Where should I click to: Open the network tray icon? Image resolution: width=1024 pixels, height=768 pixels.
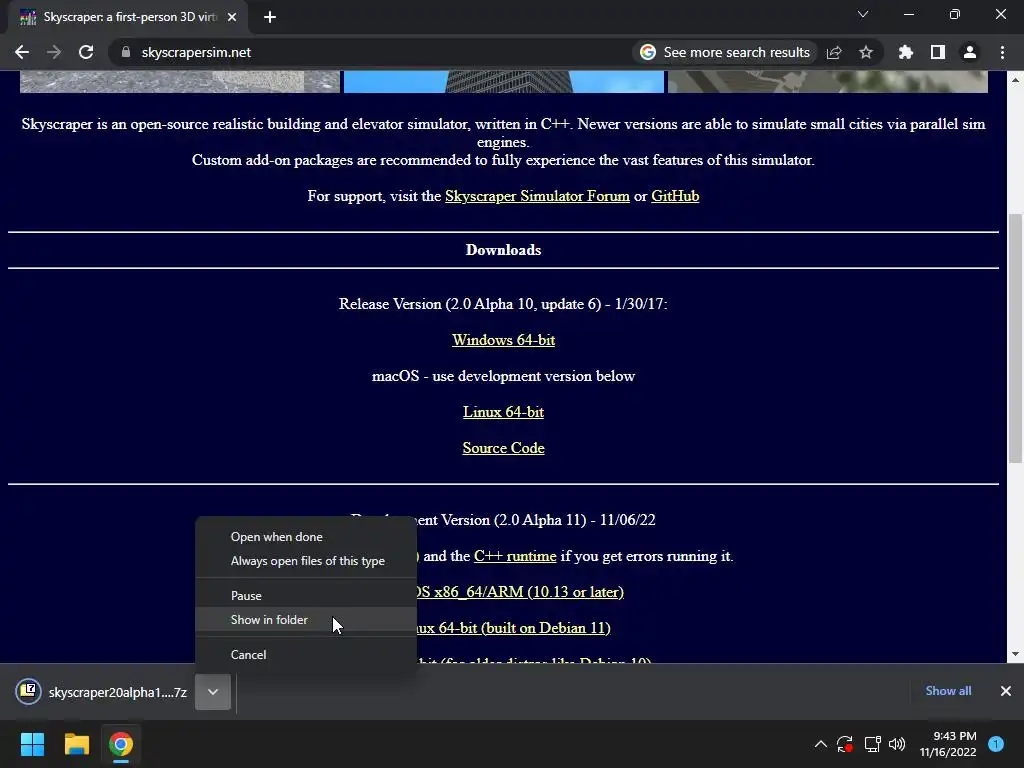pos(872,744)
